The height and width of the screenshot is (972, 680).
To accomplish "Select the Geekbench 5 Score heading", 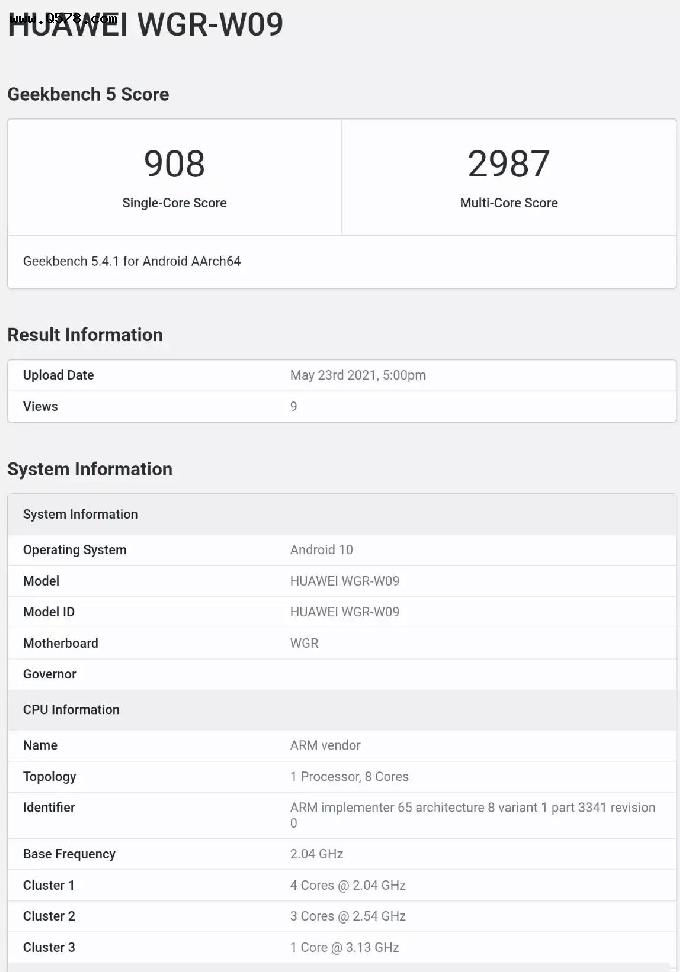I will click(88, 94).
